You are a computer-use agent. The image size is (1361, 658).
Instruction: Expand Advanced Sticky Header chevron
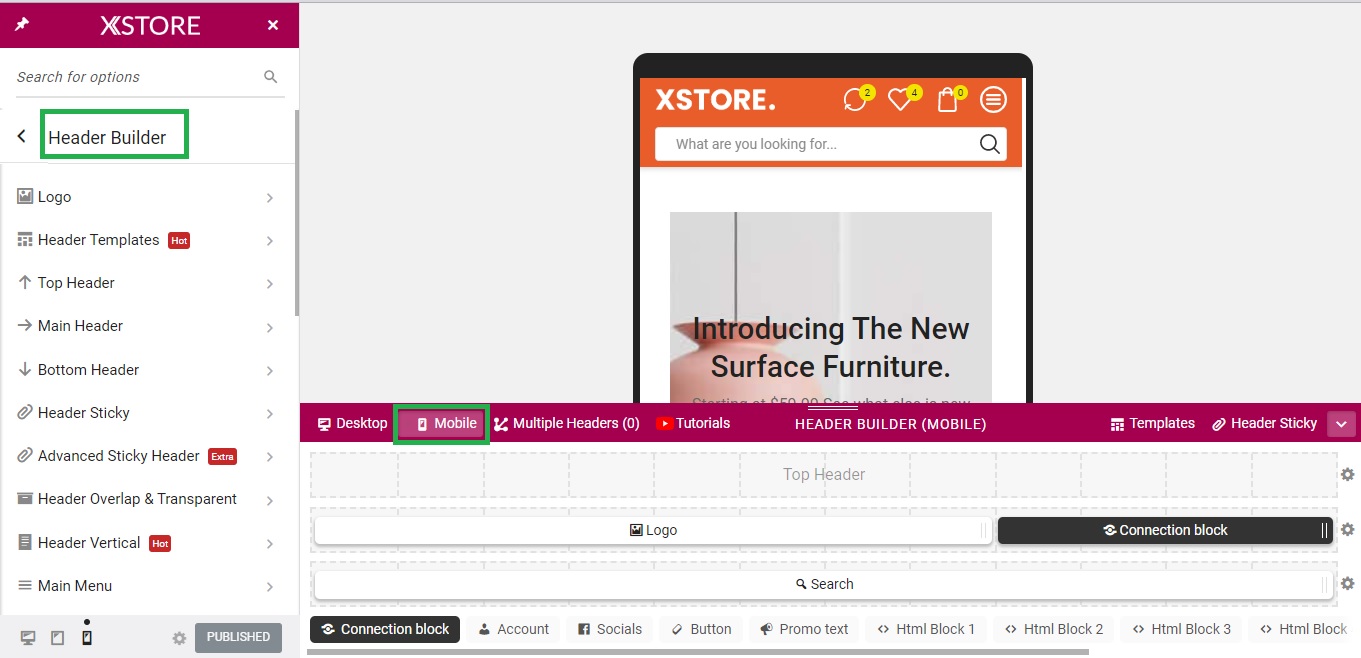[270, 457]
